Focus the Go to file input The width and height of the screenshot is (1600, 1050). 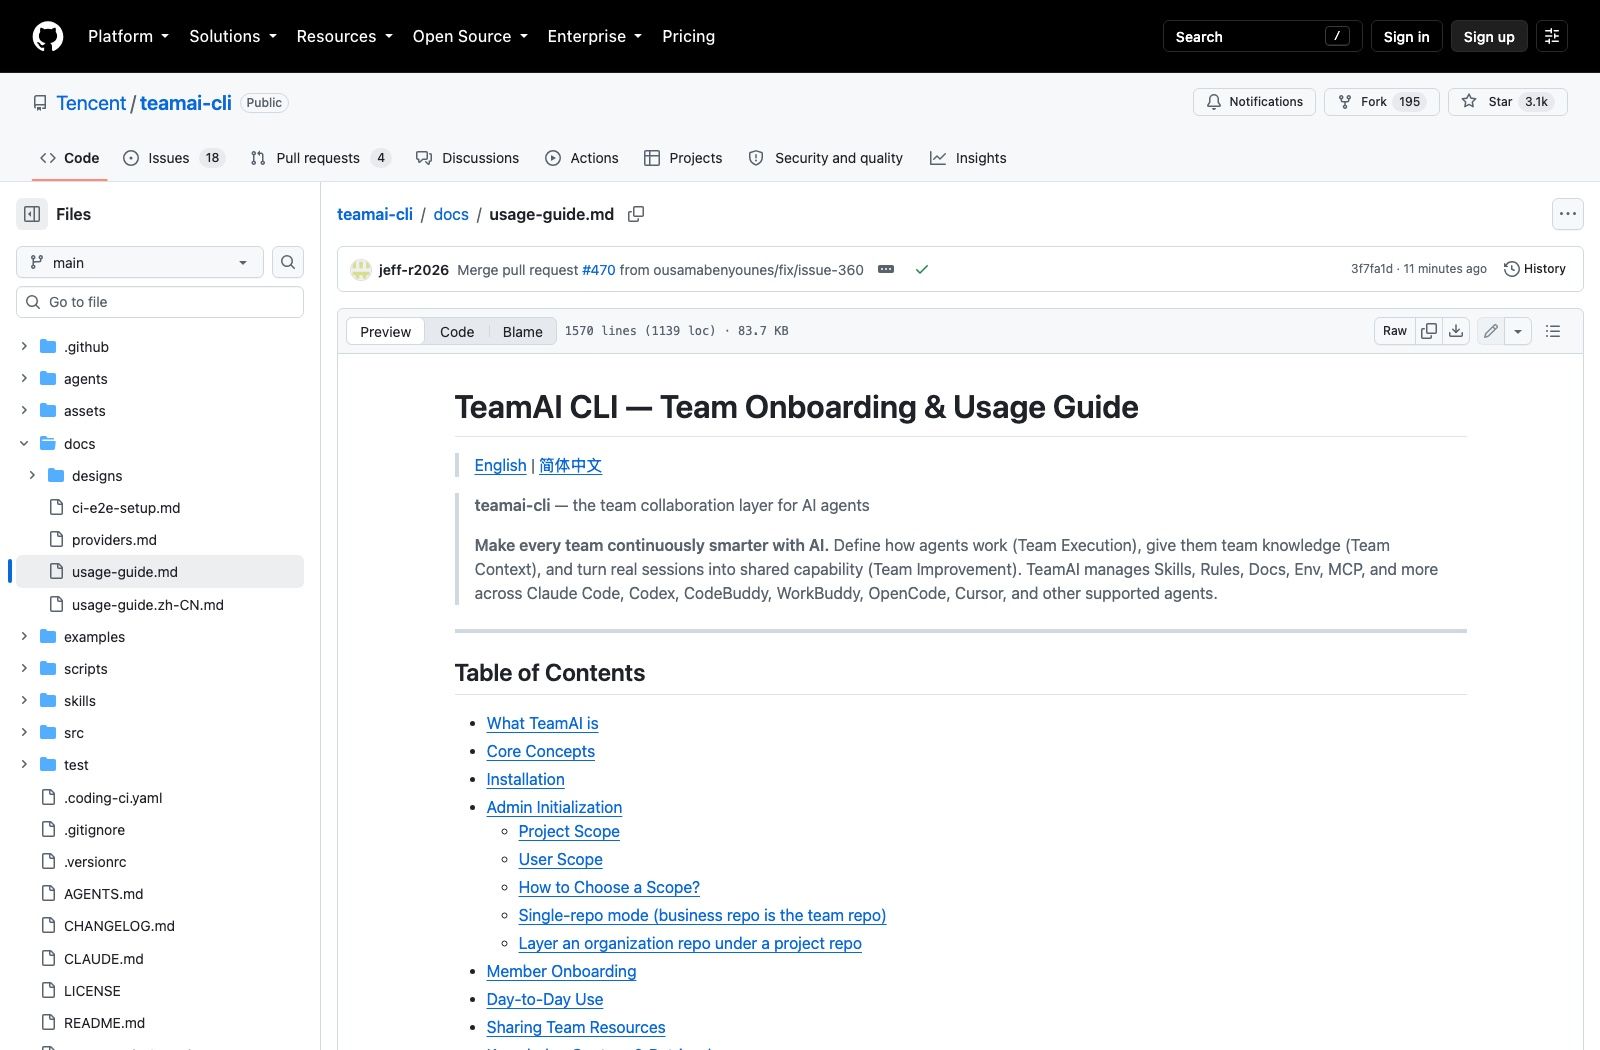coord(160,302)
